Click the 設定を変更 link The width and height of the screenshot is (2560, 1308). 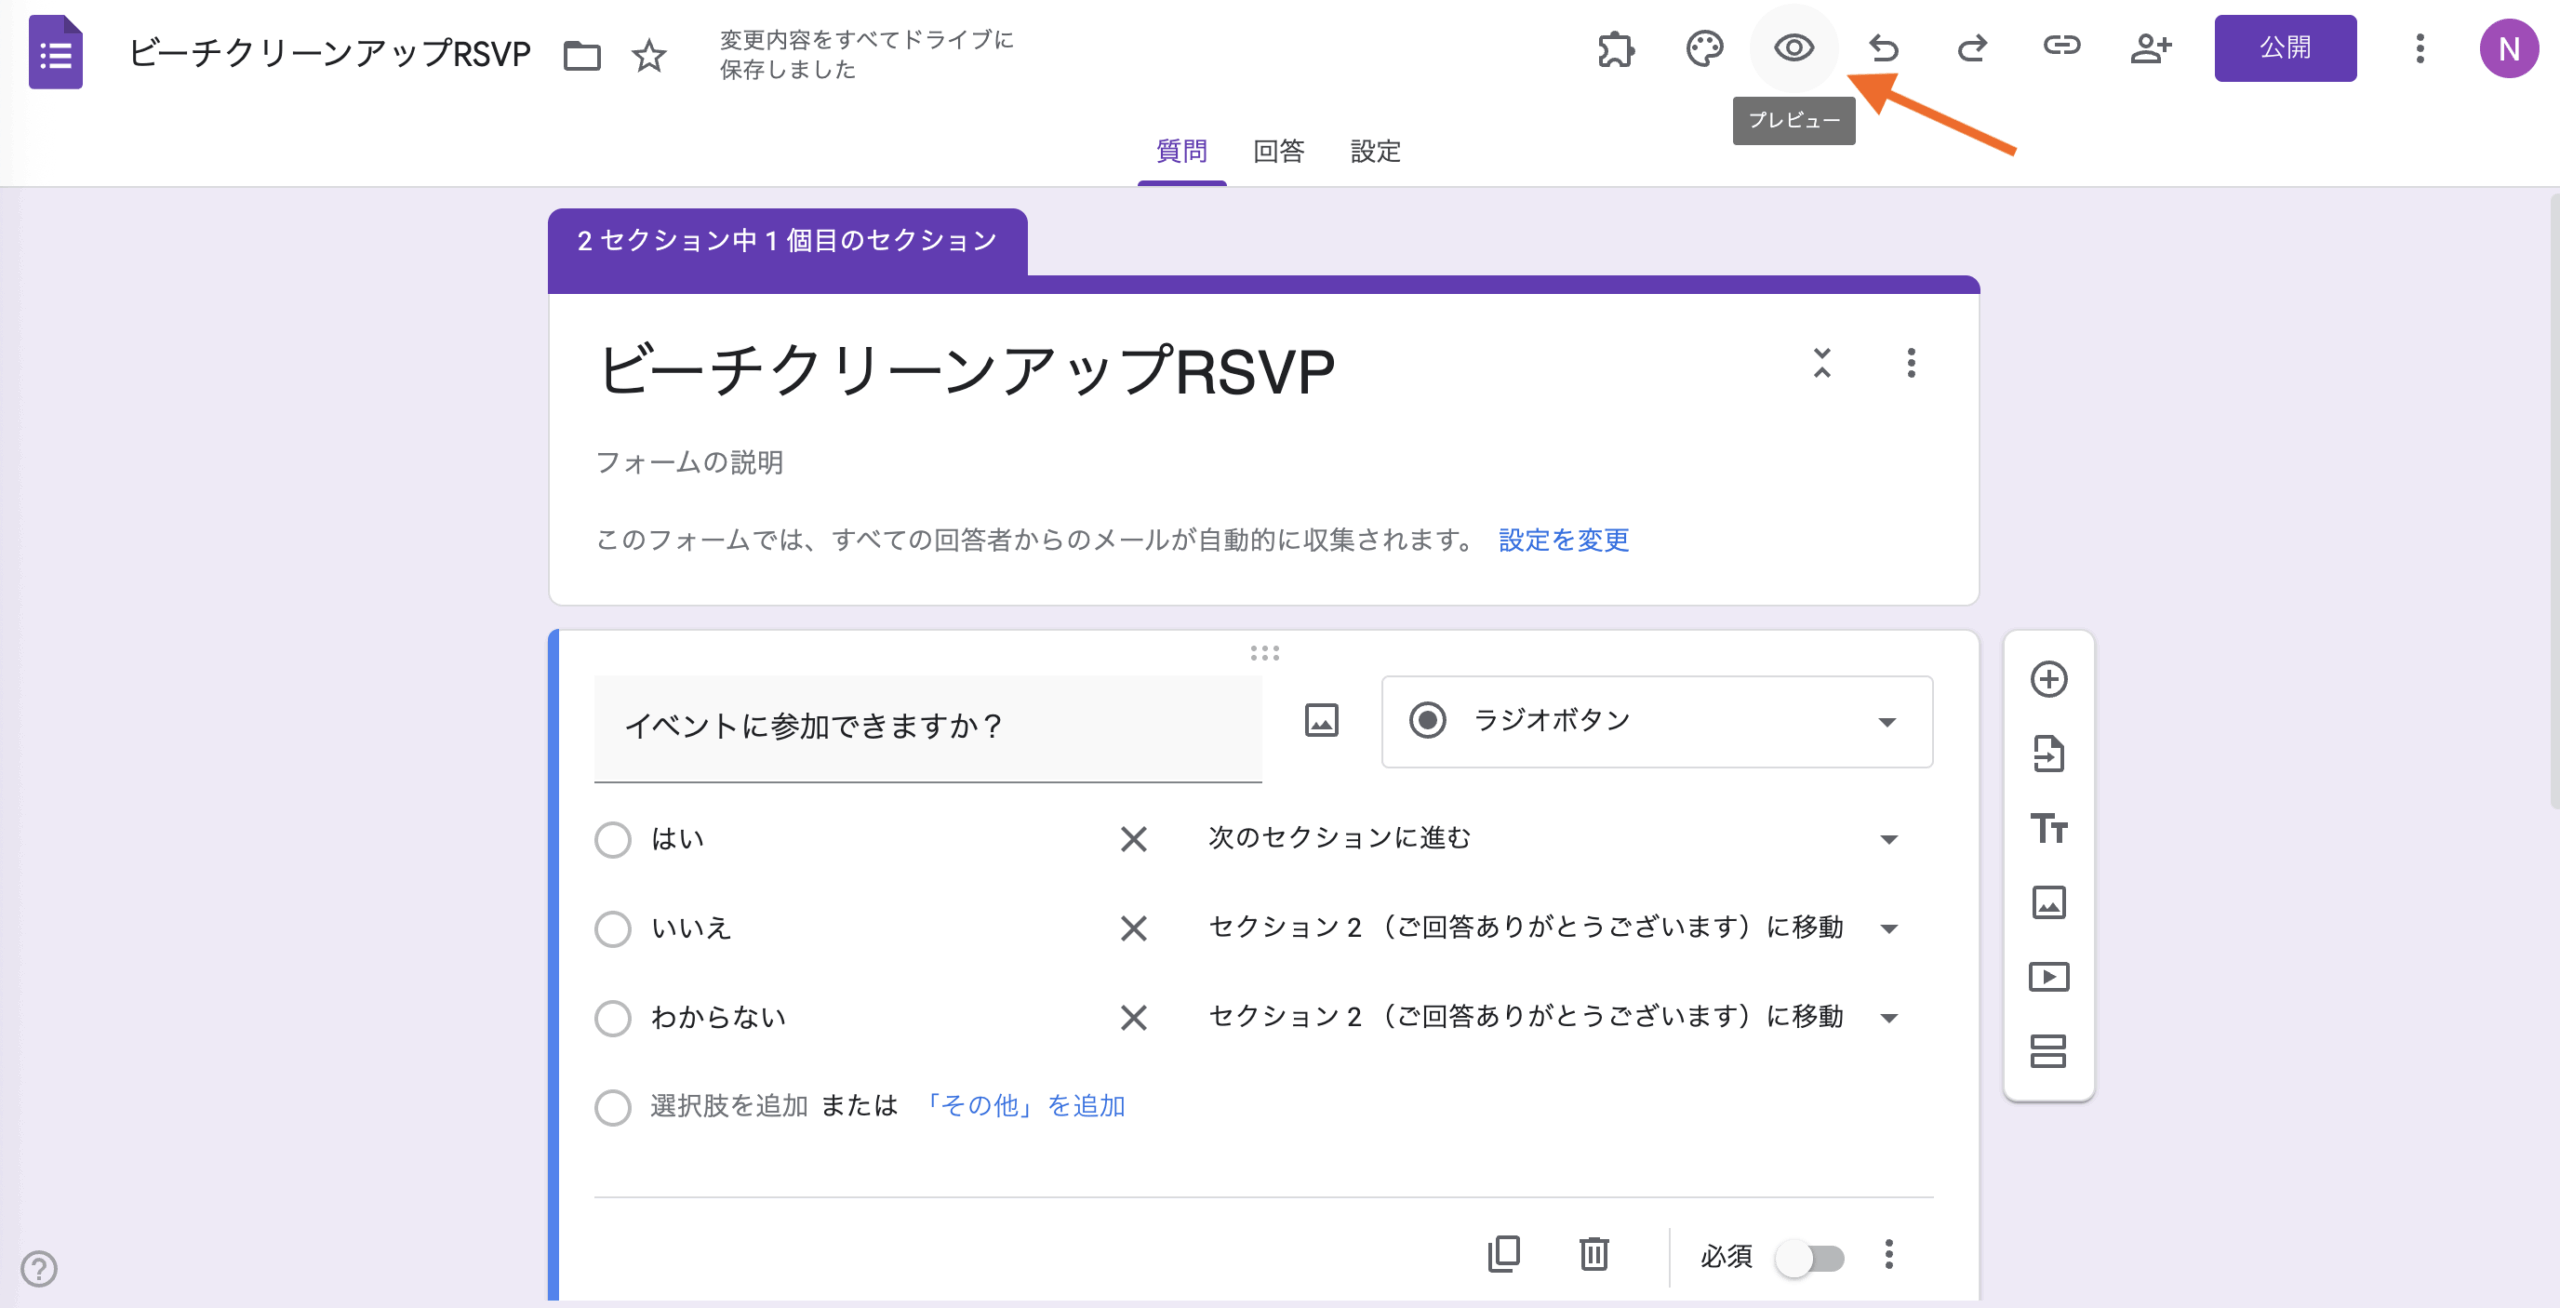tap(1563, 540)
